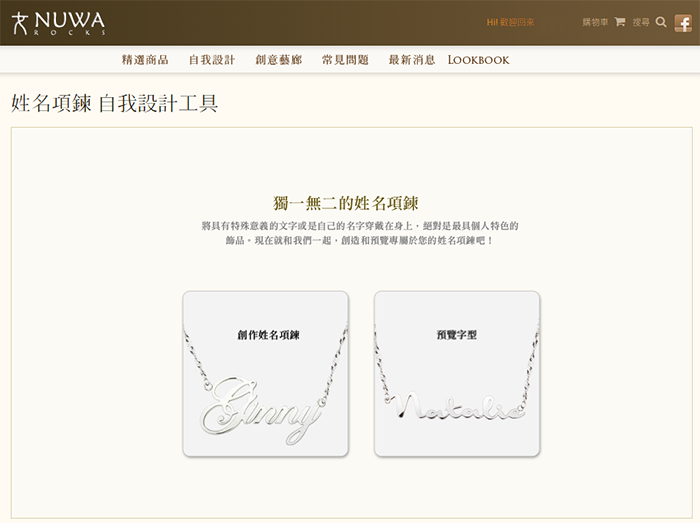Screen dimensions: 700x523
Task: Open the shopping cart icon
Action: click(620, 22)
